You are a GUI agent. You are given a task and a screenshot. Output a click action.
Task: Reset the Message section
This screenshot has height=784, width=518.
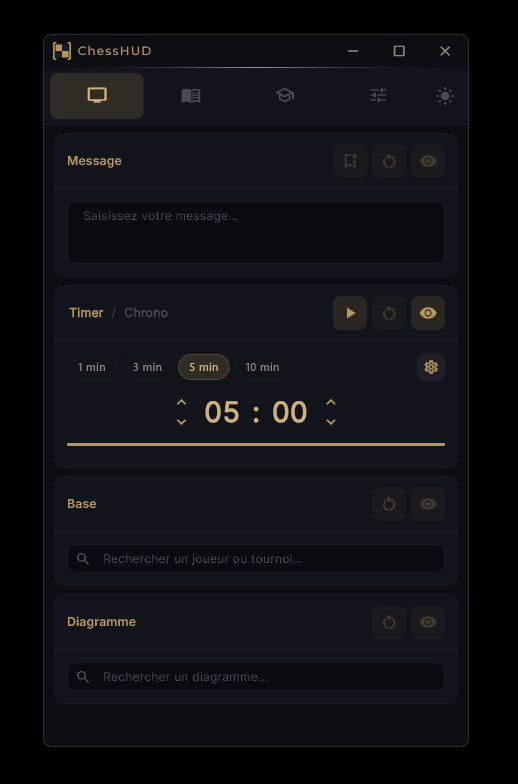point(389,161)
